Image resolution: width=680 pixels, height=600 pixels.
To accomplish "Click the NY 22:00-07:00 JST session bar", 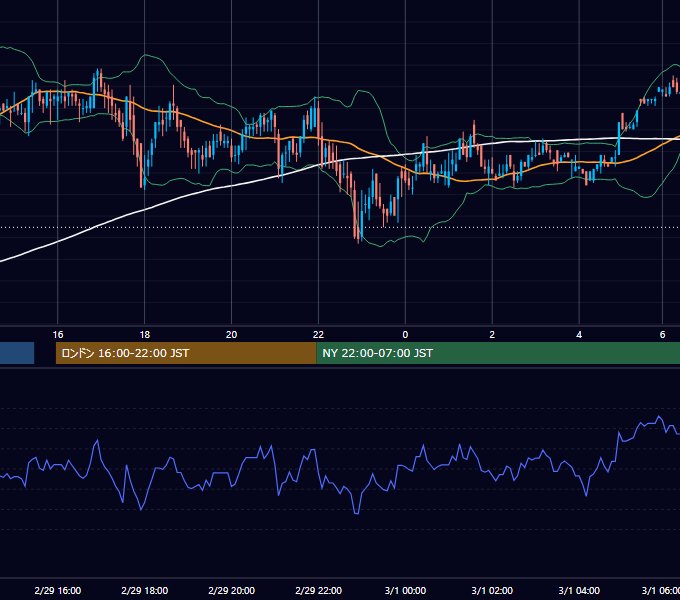I will click(498, 353).
